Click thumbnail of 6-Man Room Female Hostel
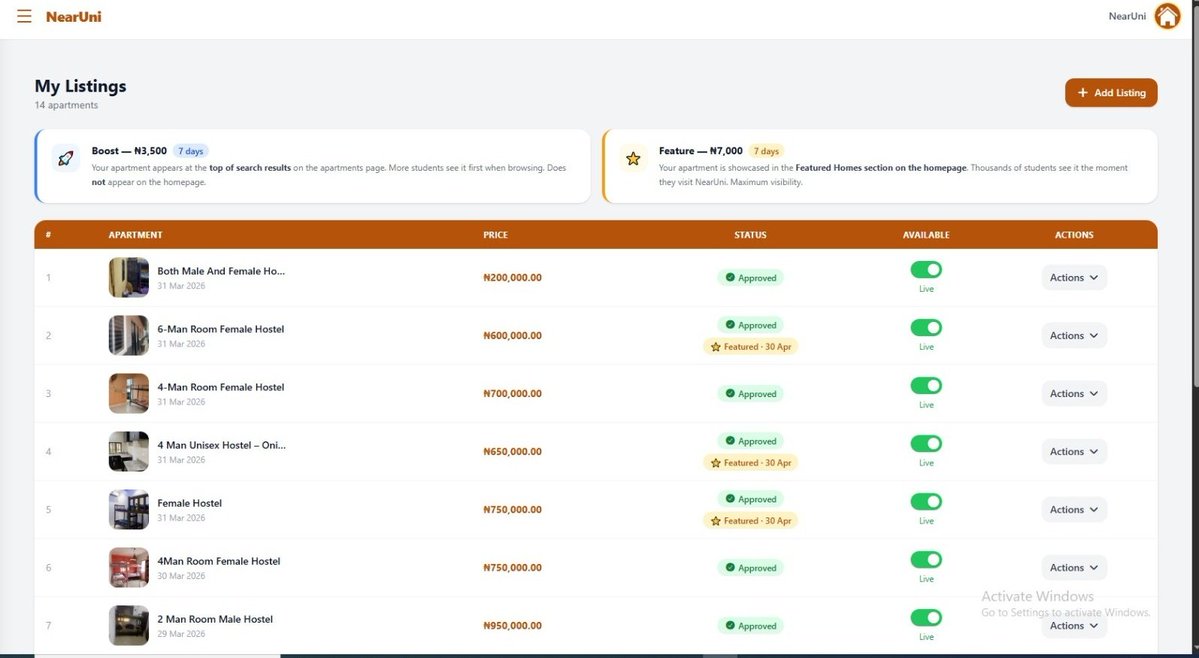This screenshot has height=658, width=1199. 128,335
